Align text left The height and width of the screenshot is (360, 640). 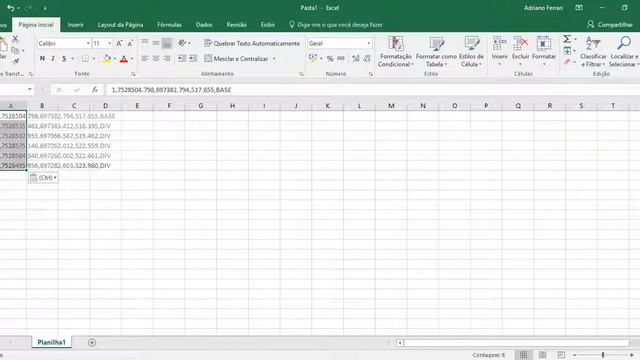point(145,59)
